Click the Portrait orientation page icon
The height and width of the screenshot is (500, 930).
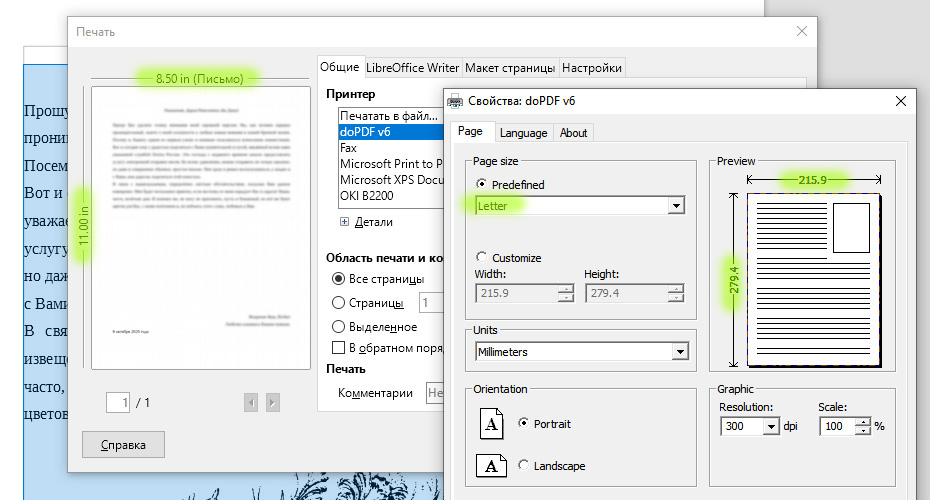point(492,424)
